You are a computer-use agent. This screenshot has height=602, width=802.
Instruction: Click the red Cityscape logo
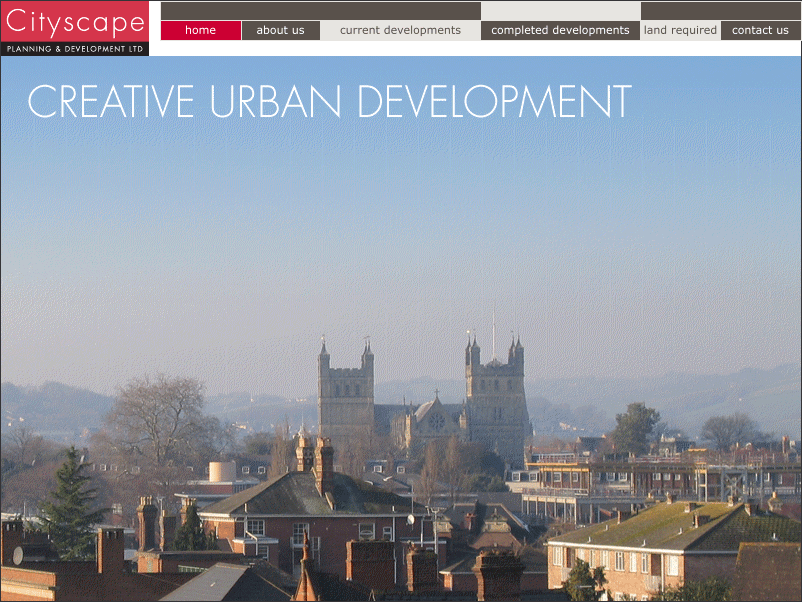75,21
